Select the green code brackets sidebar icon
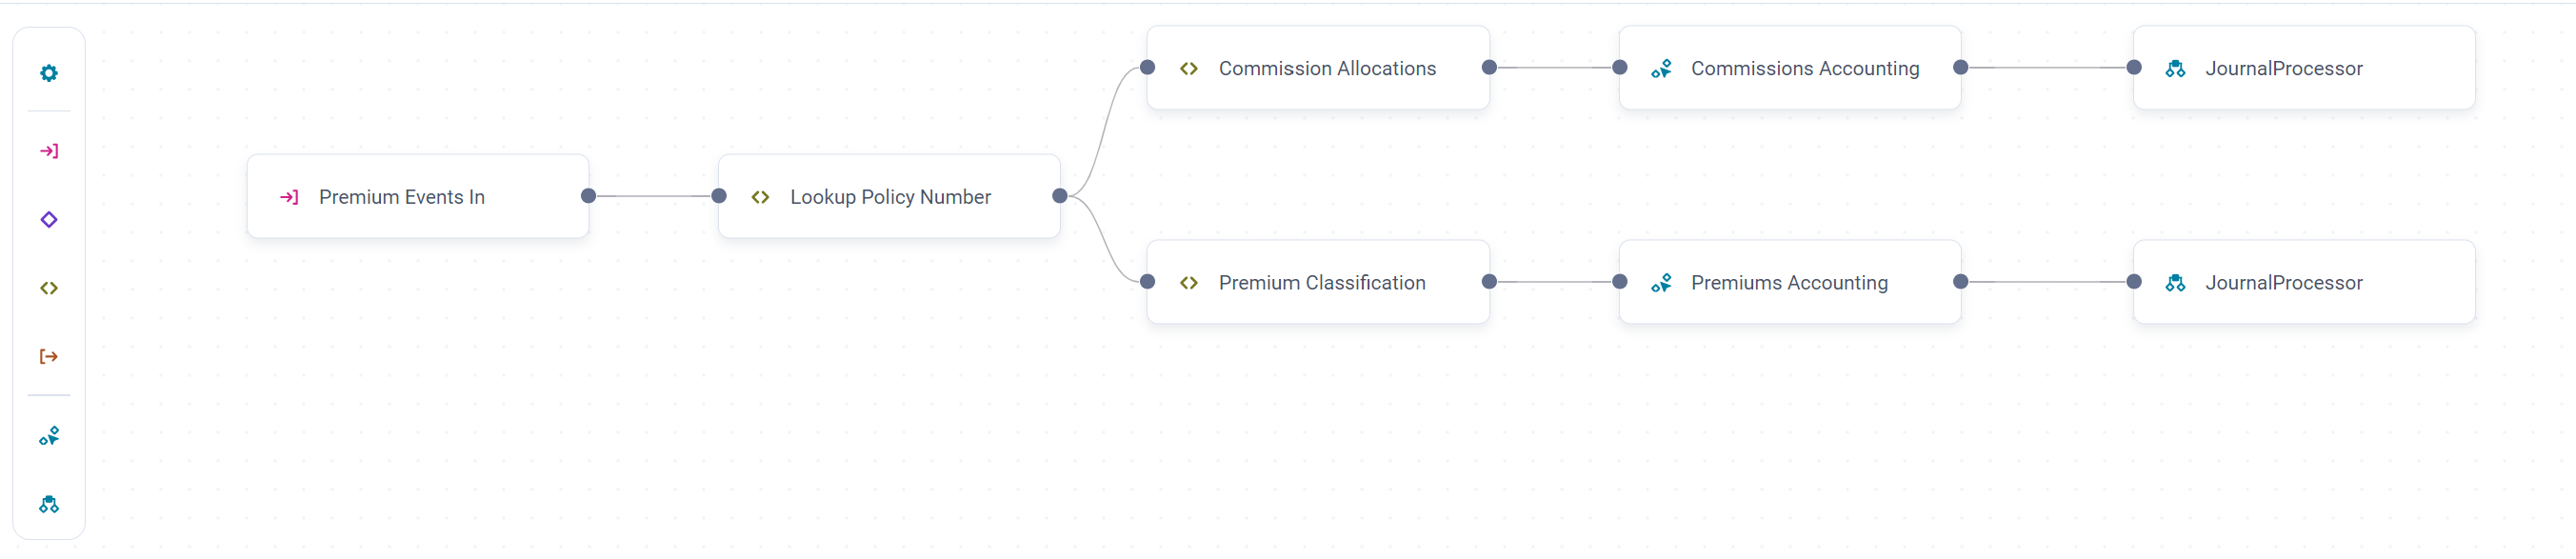 [49, 288]
